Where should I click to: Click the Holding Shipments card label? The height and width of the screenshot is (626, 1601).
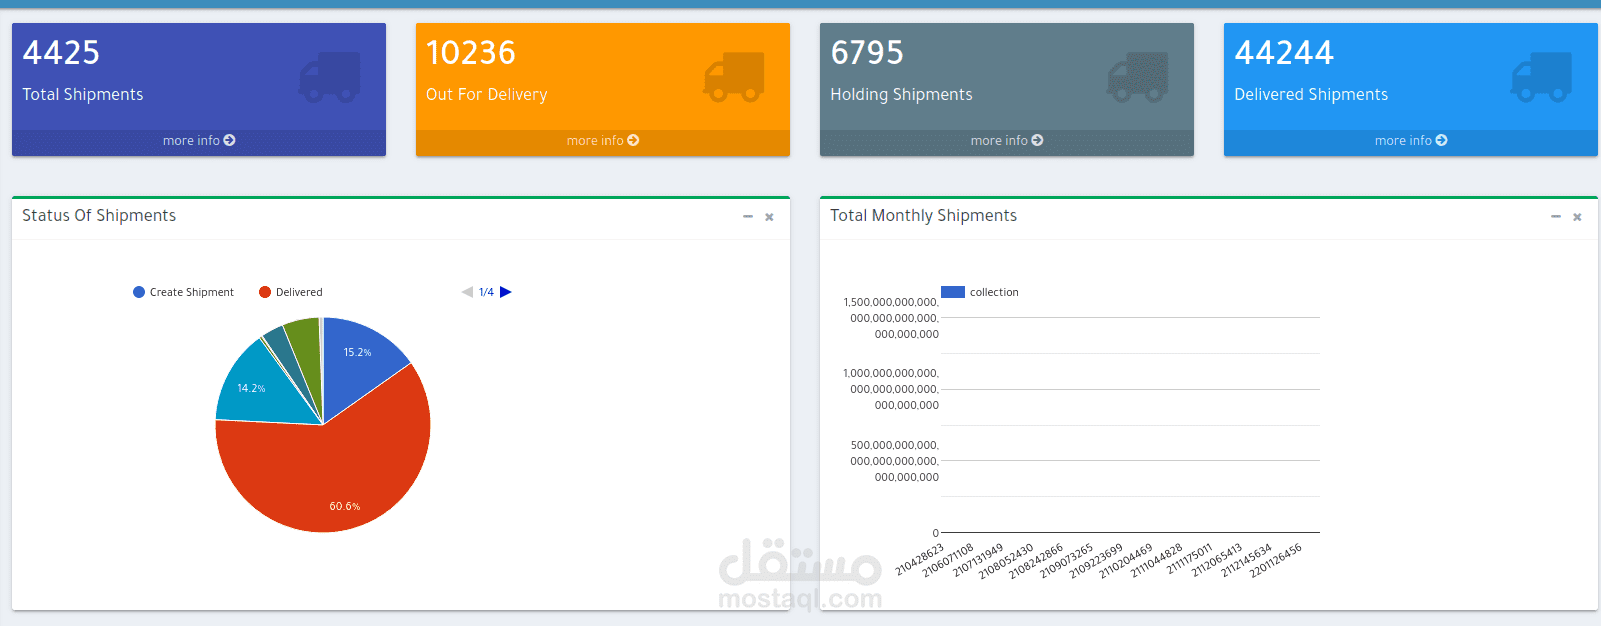pyautogui.click(x=901, y=95)
